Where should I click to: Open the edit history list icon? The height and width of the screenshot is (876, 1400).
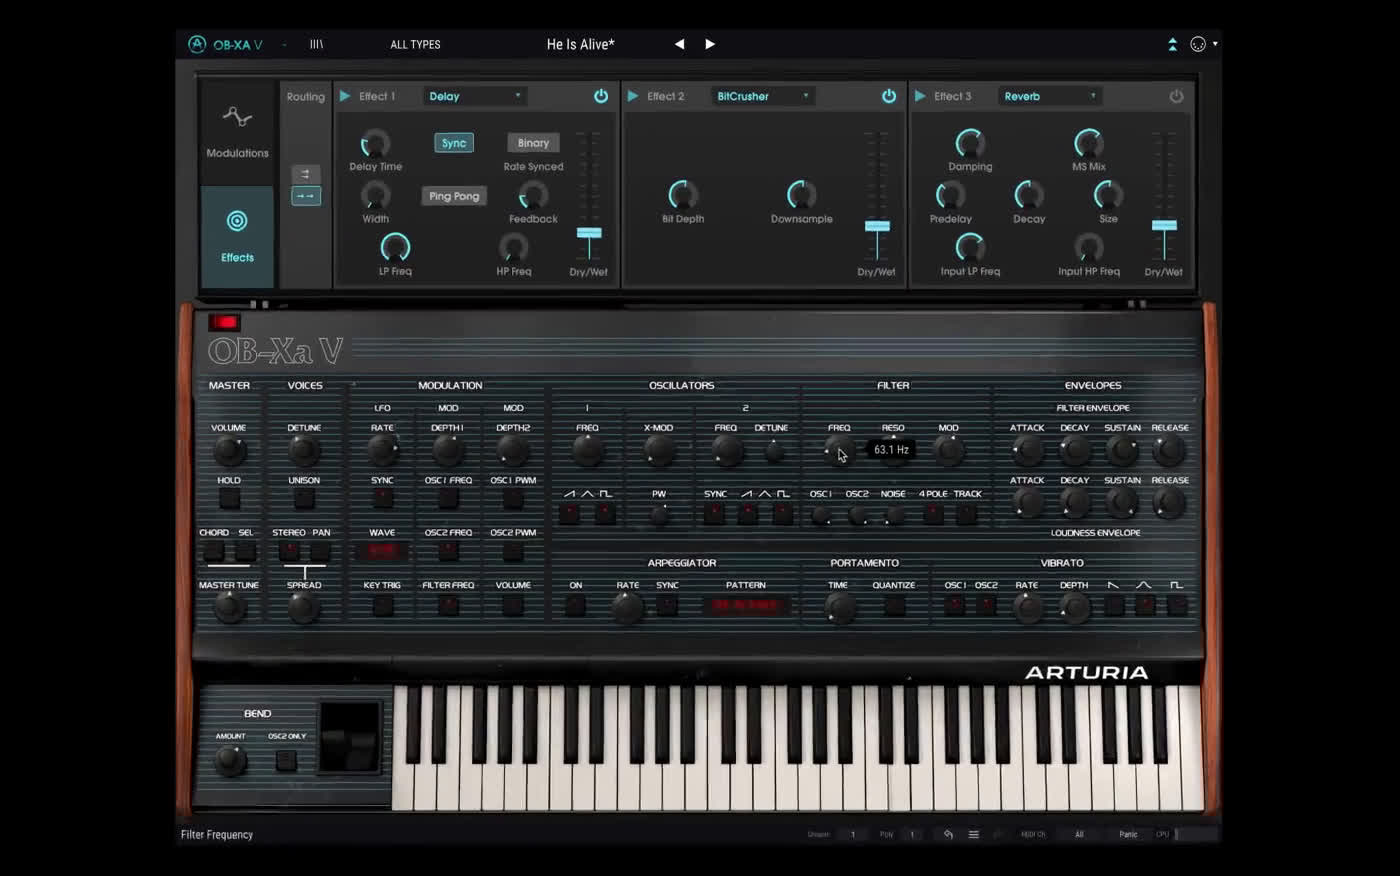tap(973, 834)
